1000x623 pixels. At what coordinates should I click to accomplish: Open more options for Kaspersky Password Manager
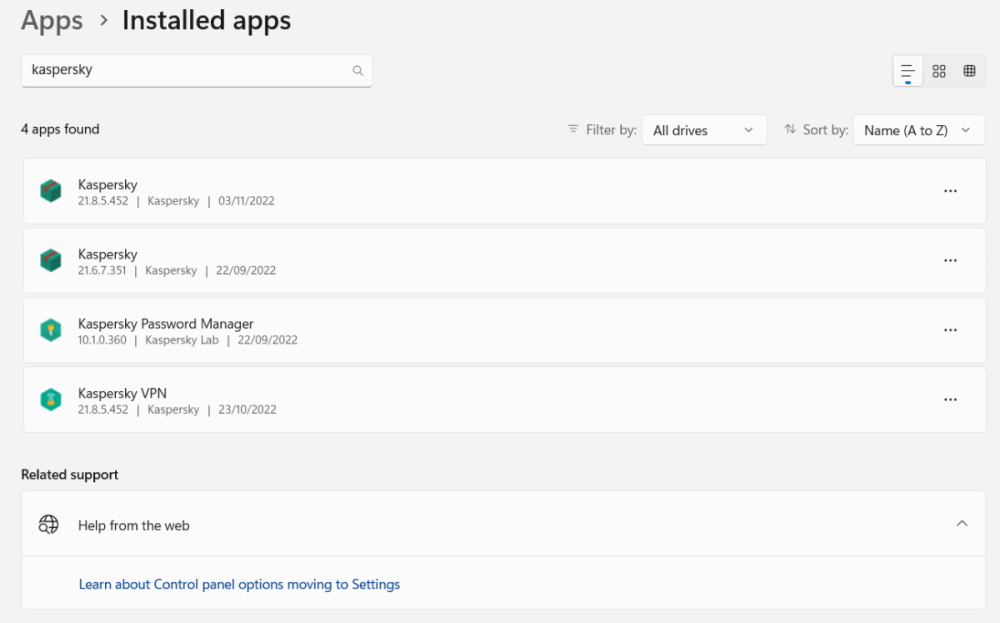(950, 330)
